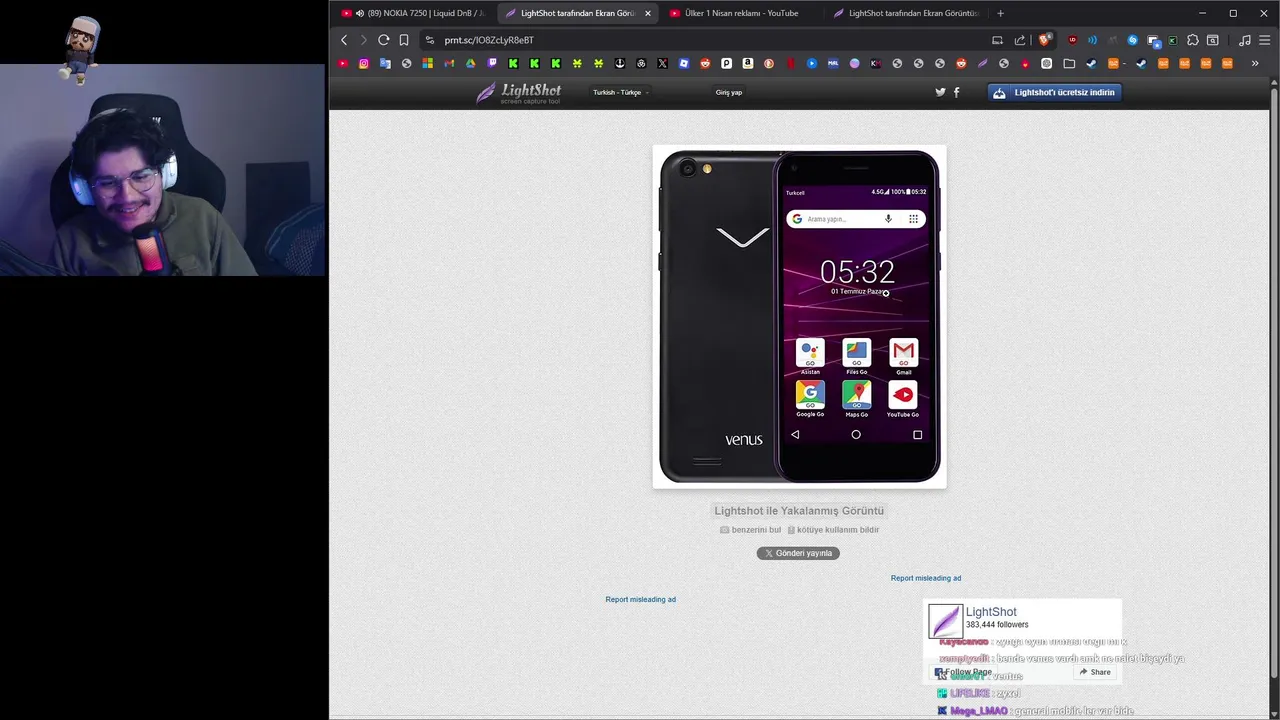Viewport: 1280px width, 720px height.
Task: Click the Giriş yap sign-in link
Action: pos(729,92)
